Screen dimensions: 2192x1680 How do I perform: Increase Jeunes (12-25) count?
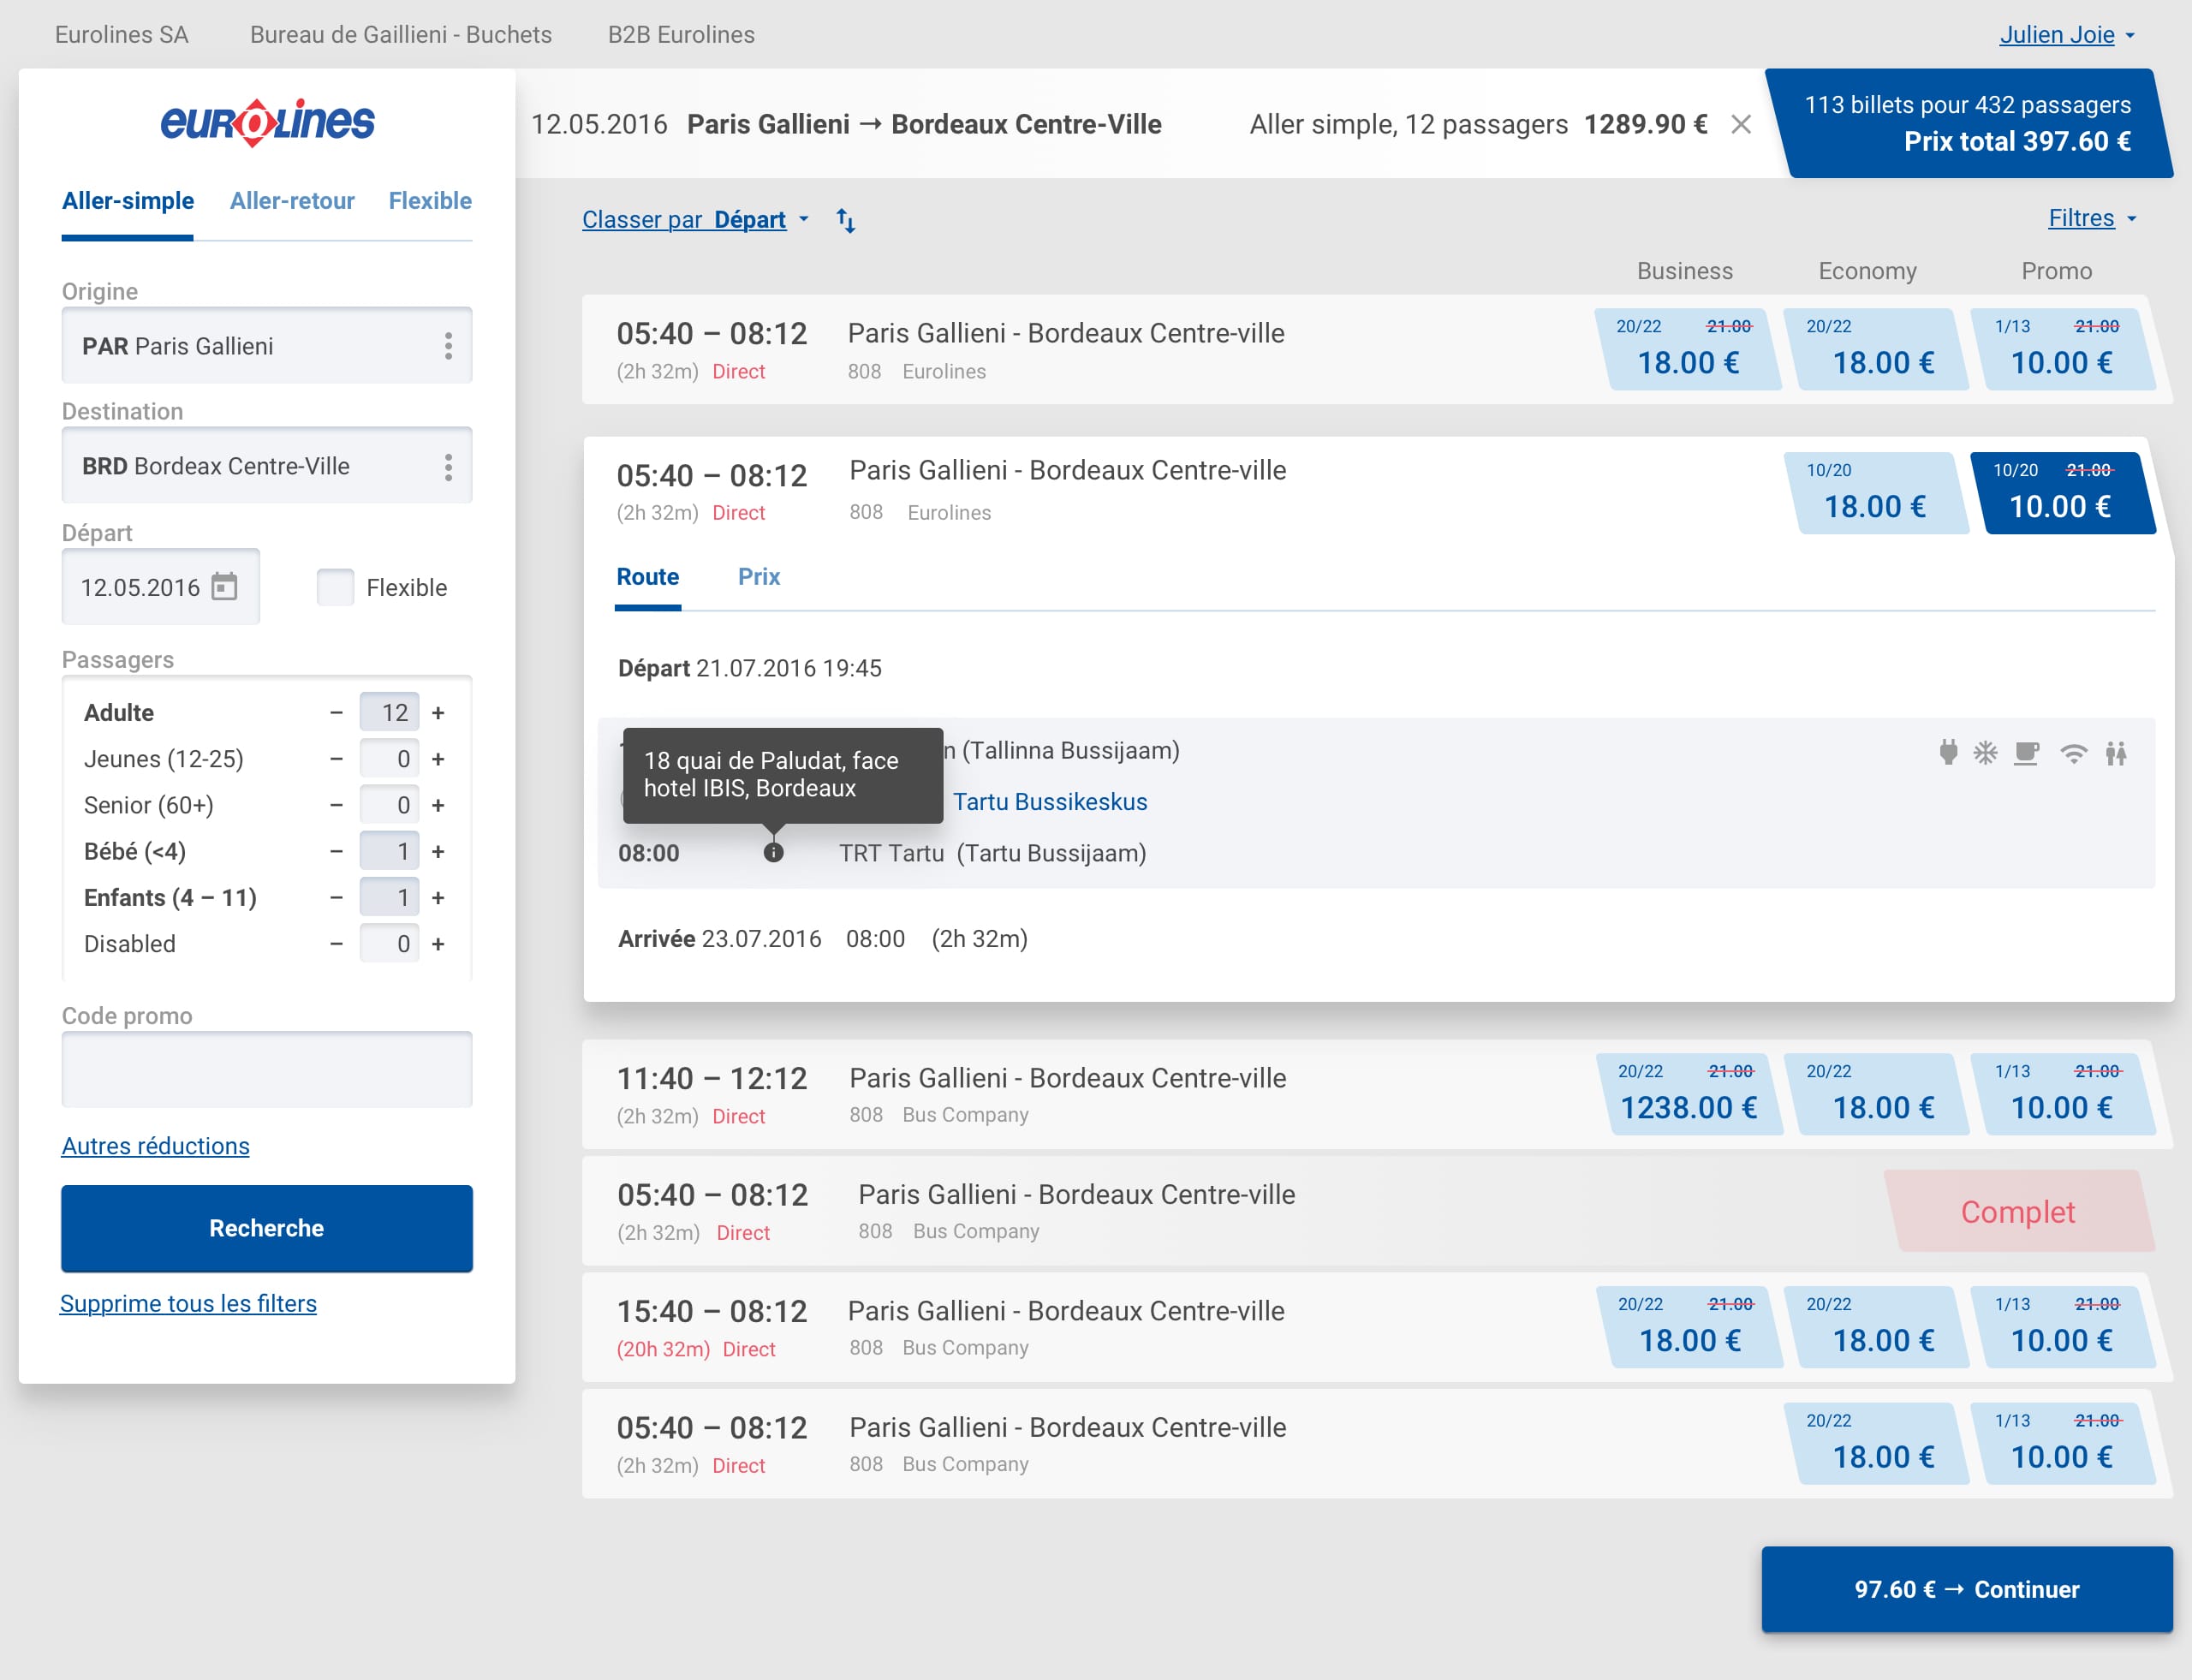(x=438, y=759)
